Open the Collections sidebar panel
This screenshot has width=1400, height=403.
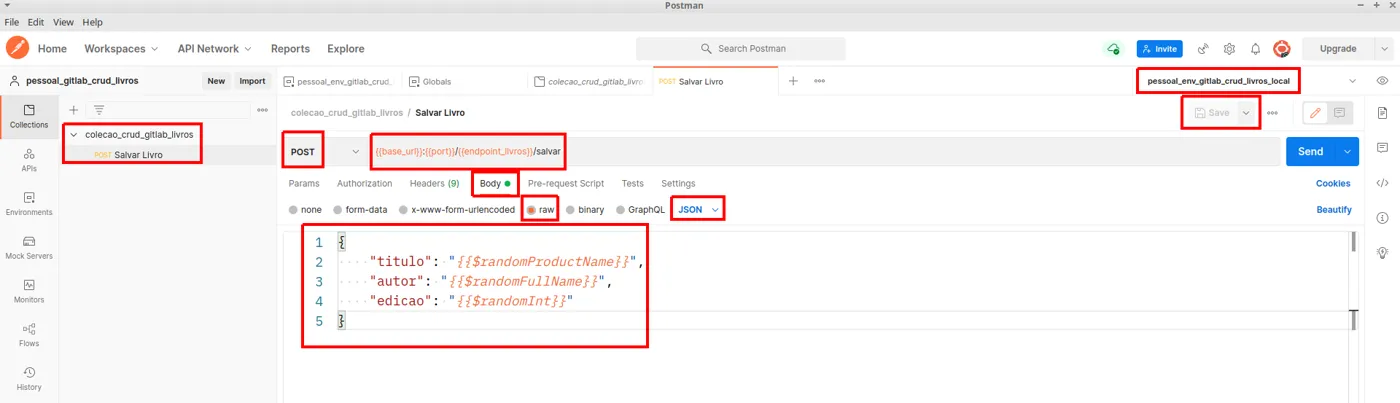coord(29,116)
